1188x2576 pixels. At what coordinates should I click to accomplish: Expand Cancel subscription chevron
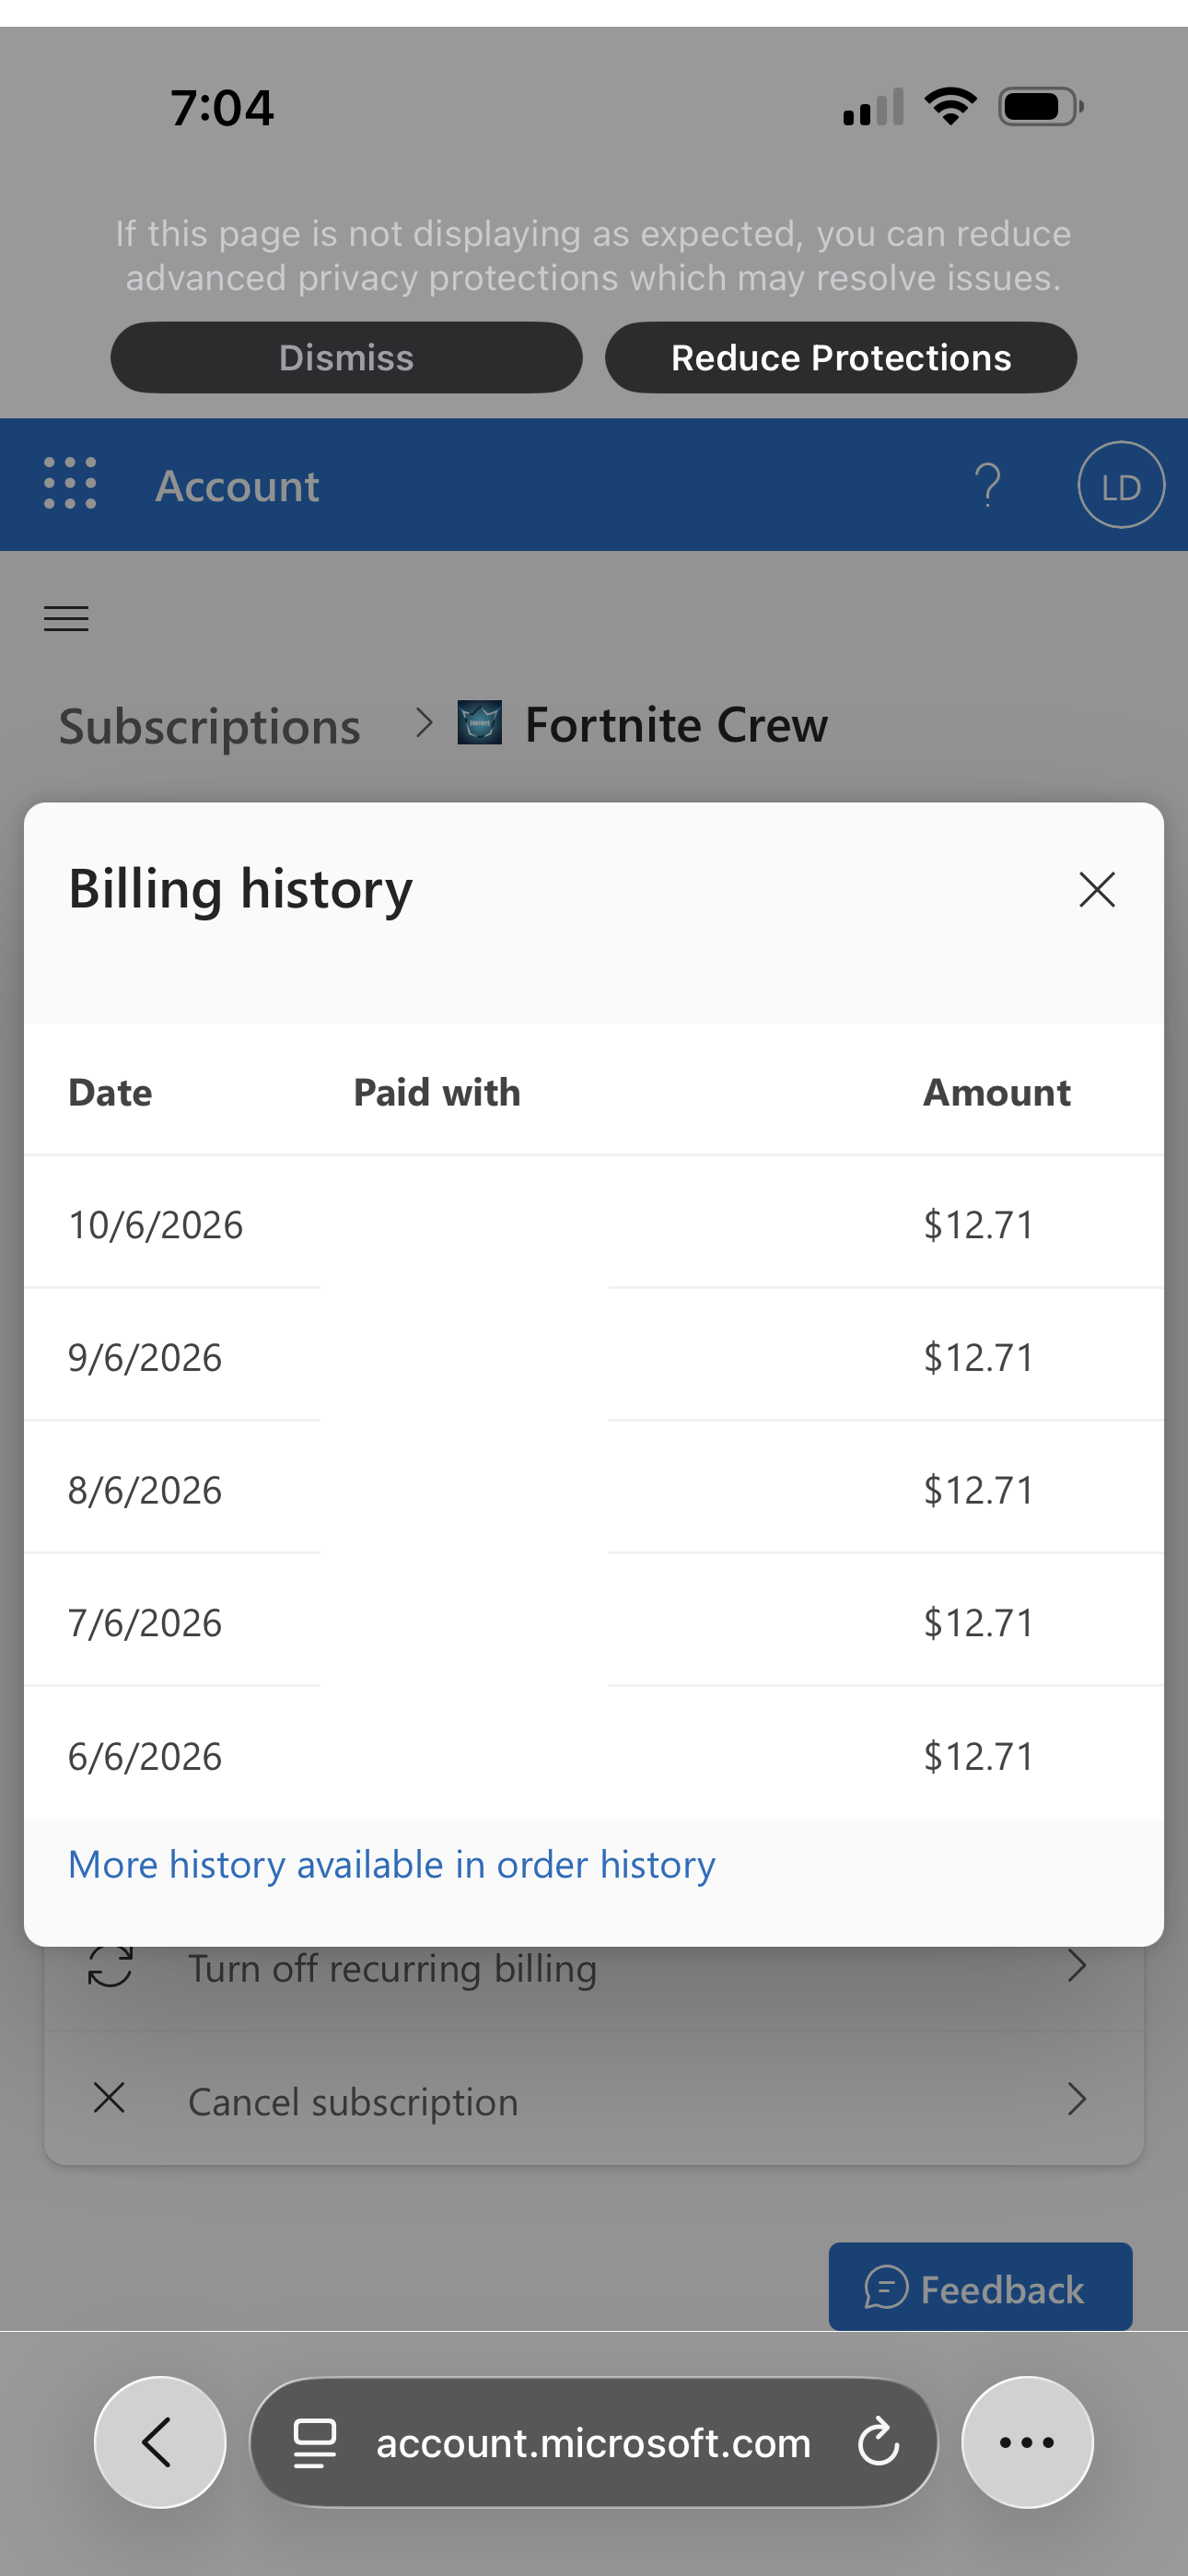click(1076, 2099)
